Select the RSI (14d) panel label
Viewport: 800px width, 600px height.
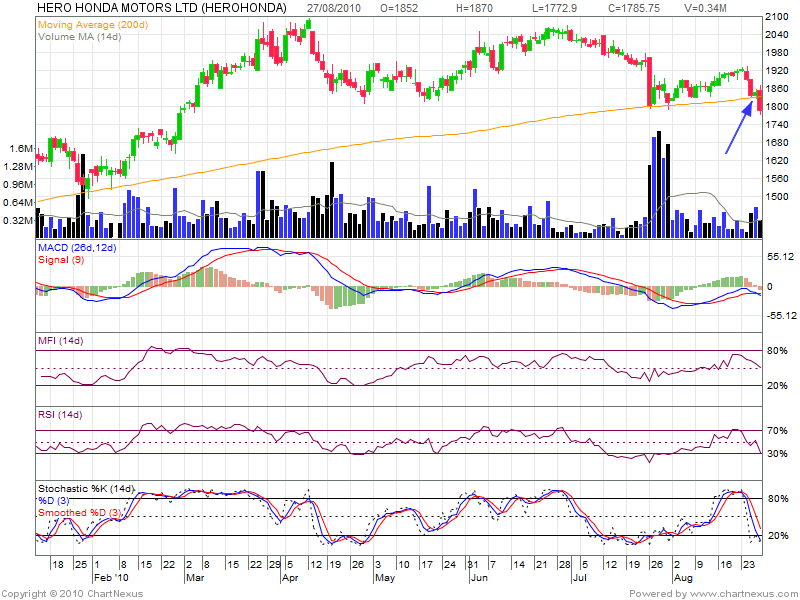pyautogui.click(x=60, y=414)
